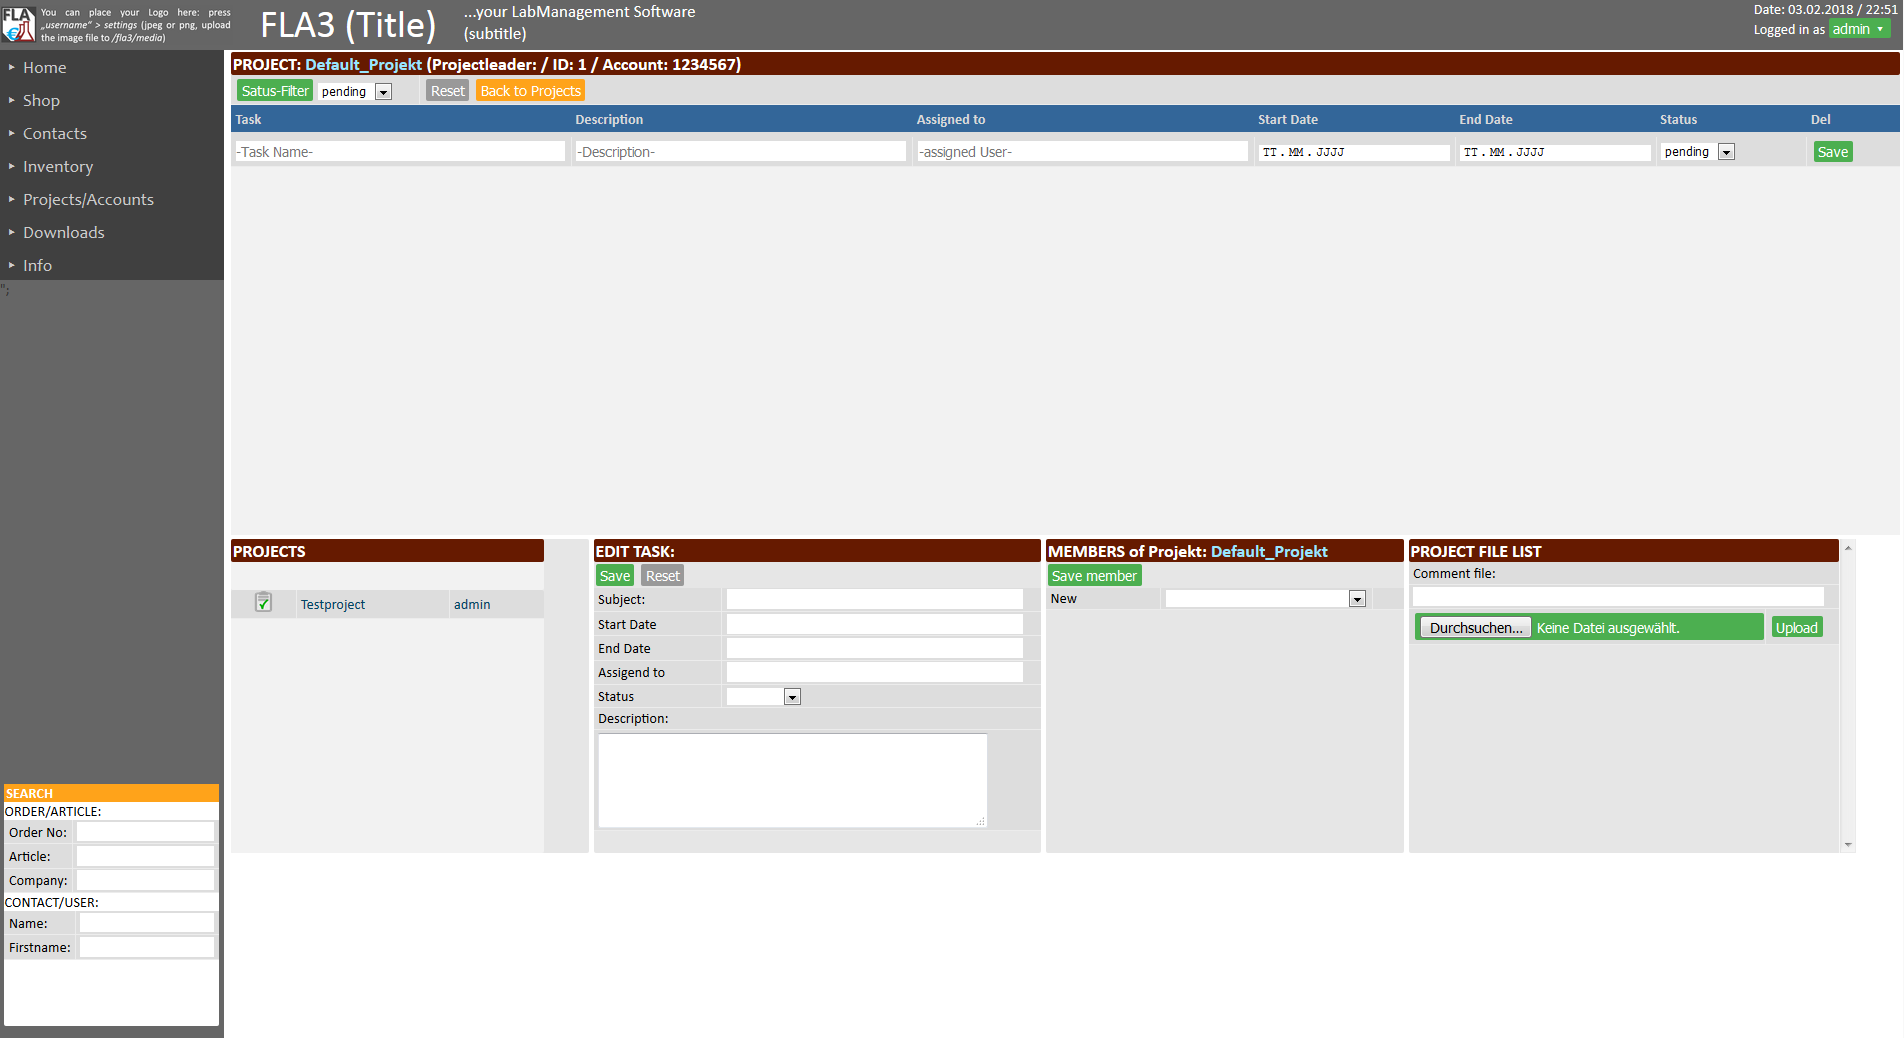Open the Status dropdown in Edit Task panel
The image size is (1904, 1038).
tap(792, 696)
